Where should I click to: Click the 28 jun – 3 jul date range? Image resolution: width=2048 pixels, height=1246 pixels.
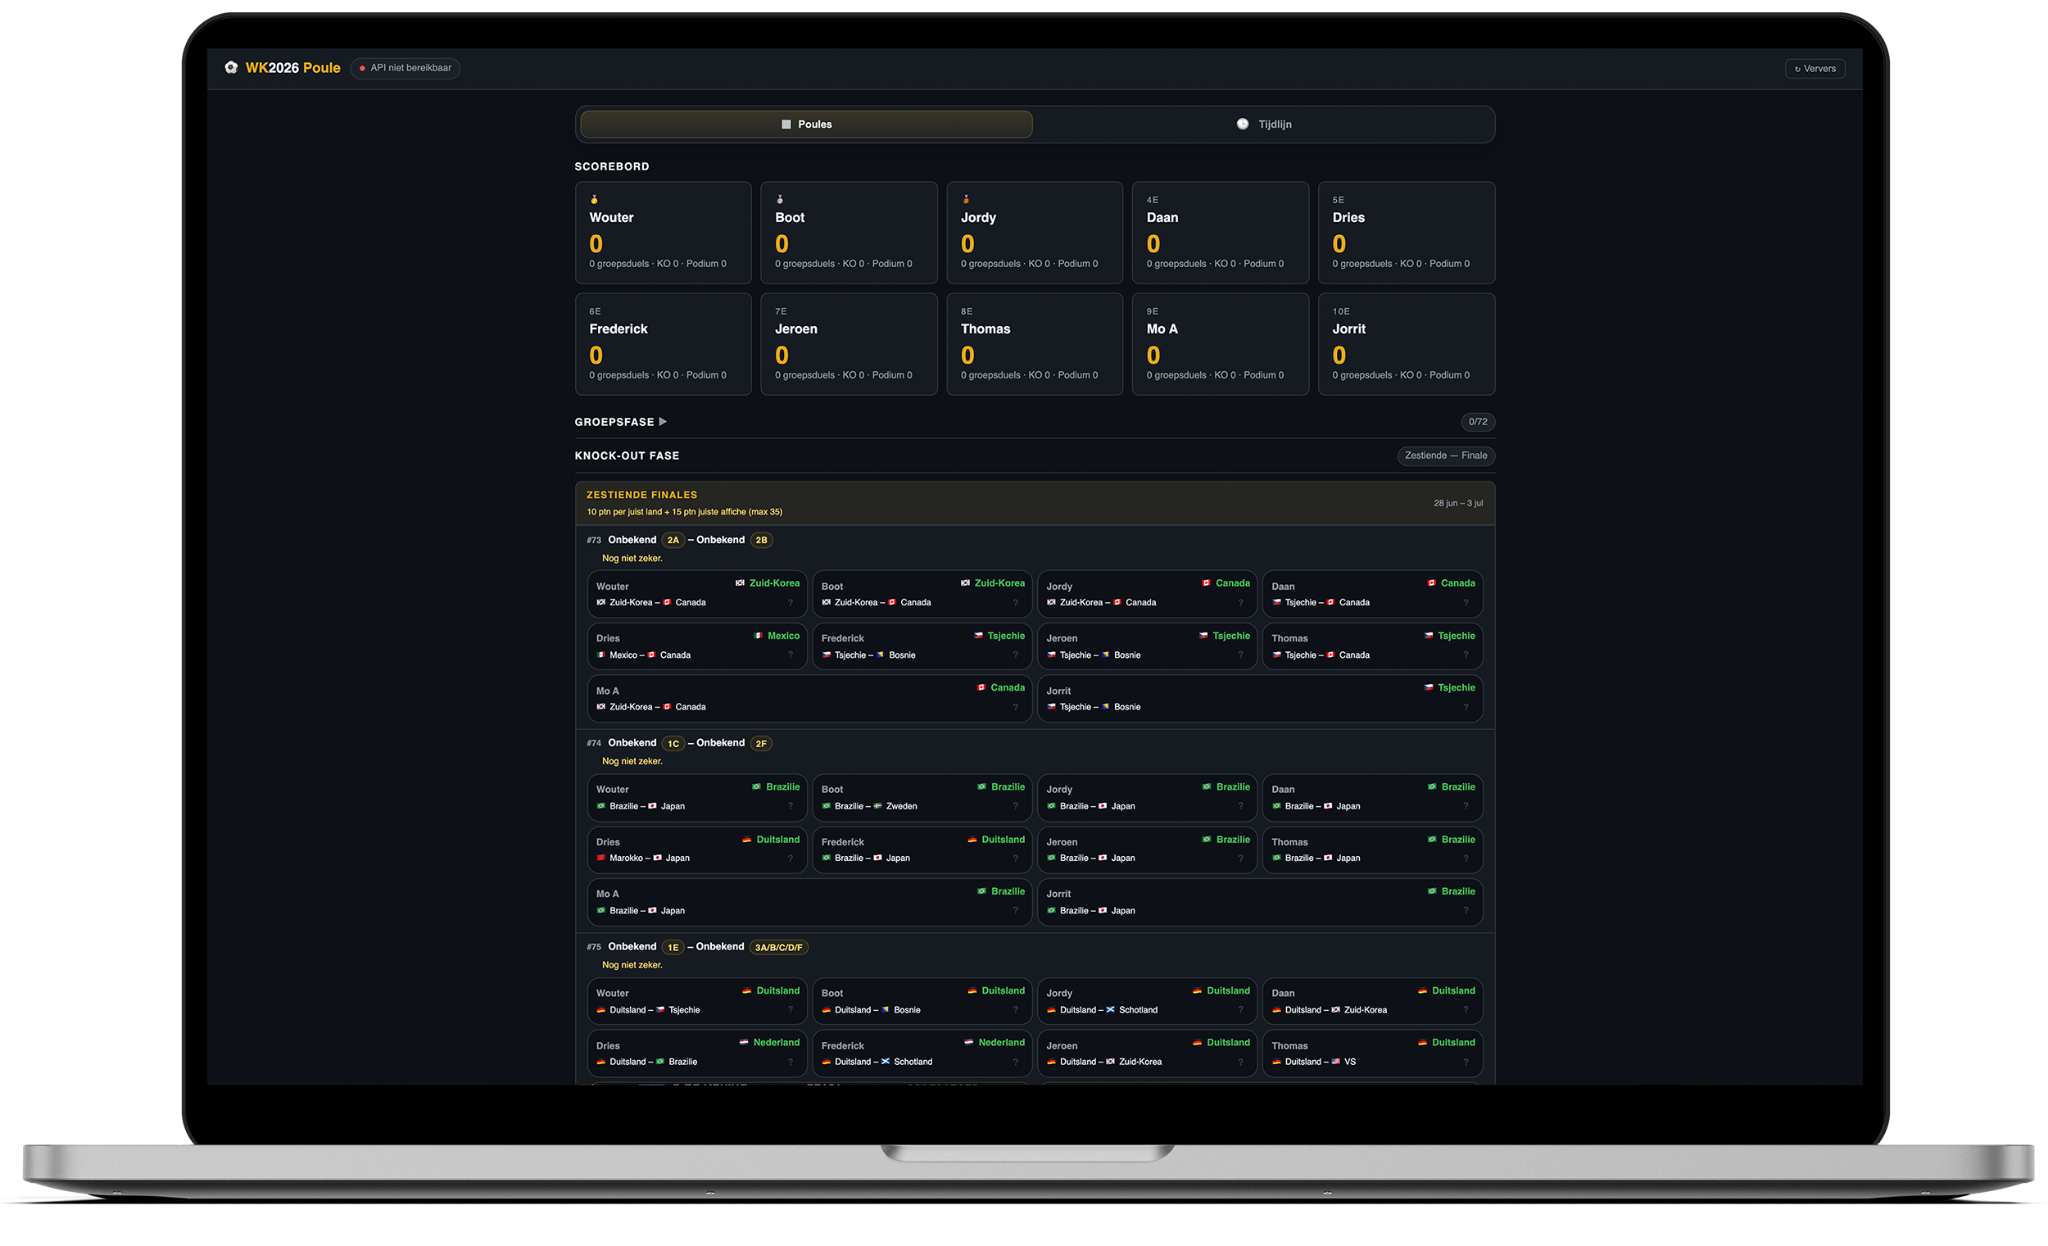pyautogui.click(x=1458, y=503)
